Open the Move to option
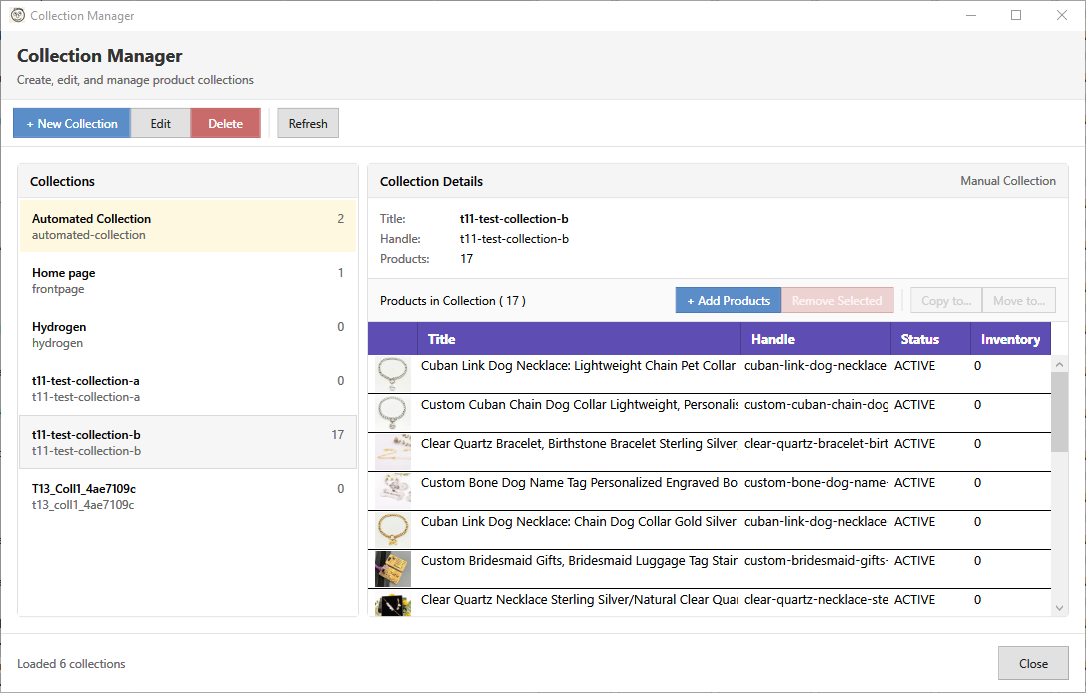This screenshot has width=1086, height=693. pos(1018,299)
